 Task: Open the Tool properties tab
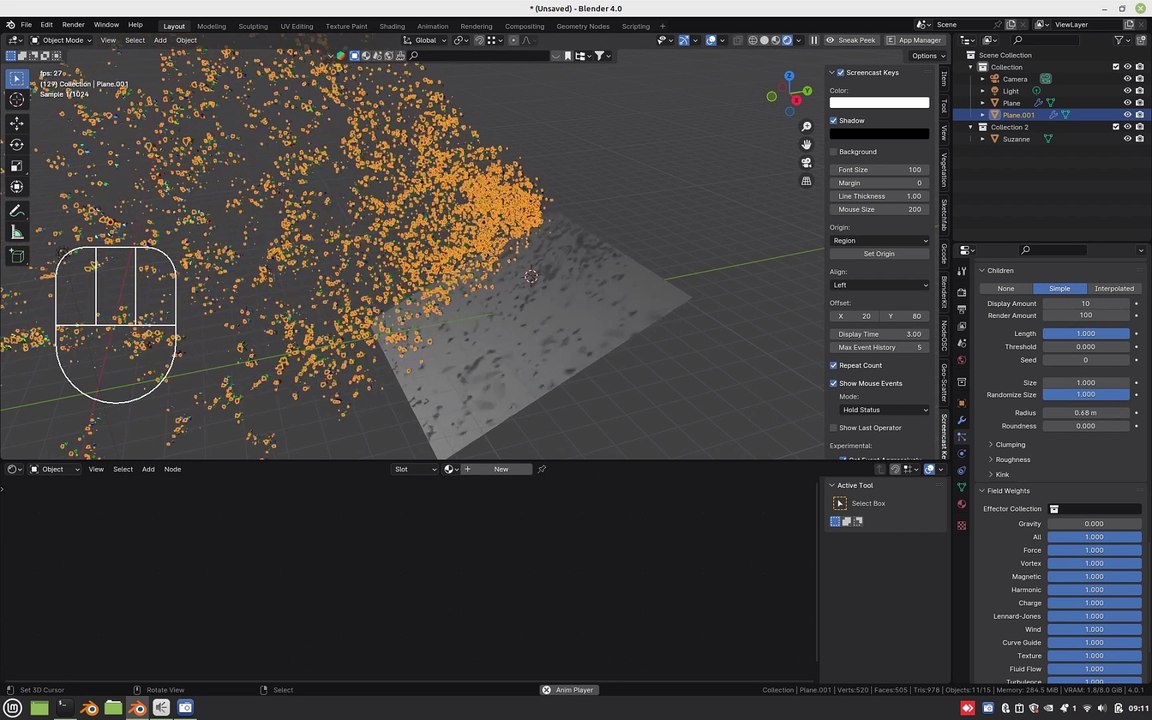[962, 272]
